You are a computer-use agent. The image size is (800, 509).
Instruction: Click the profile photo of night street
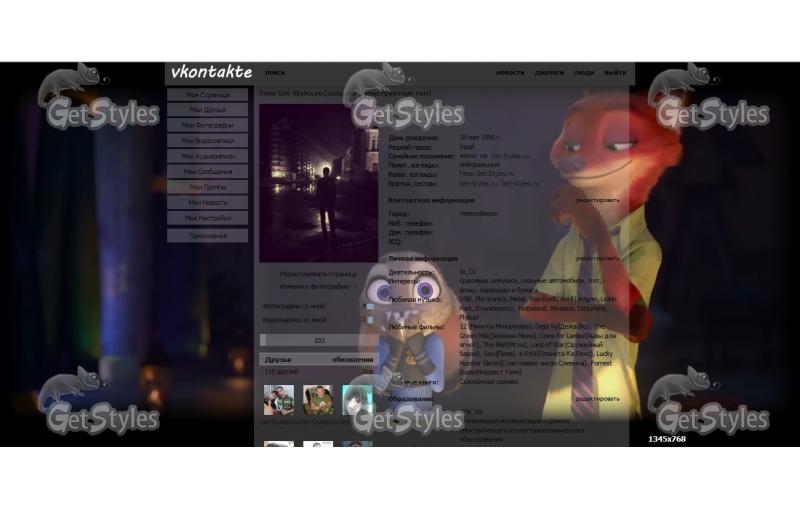click(319, 183)
